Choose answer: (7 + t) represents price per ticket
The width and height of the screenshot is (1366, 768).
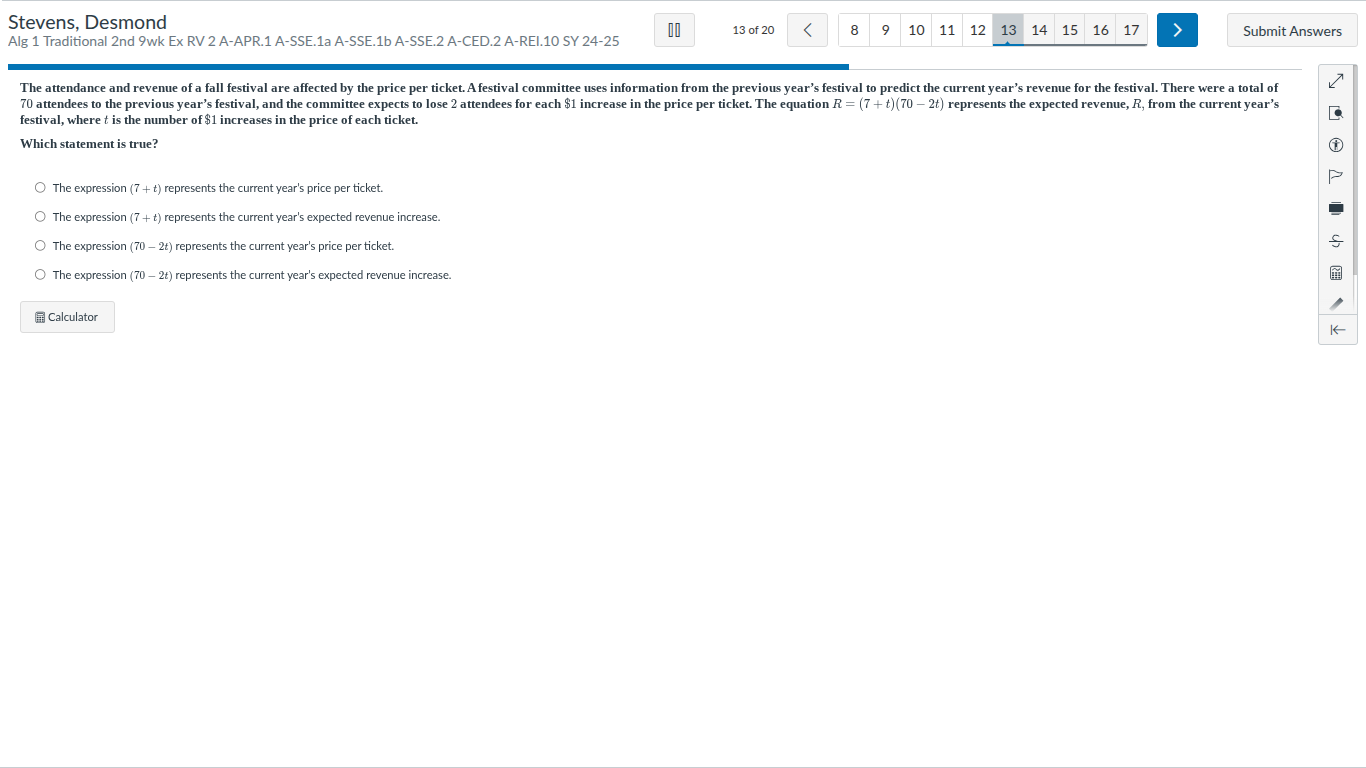pos(40,187)
